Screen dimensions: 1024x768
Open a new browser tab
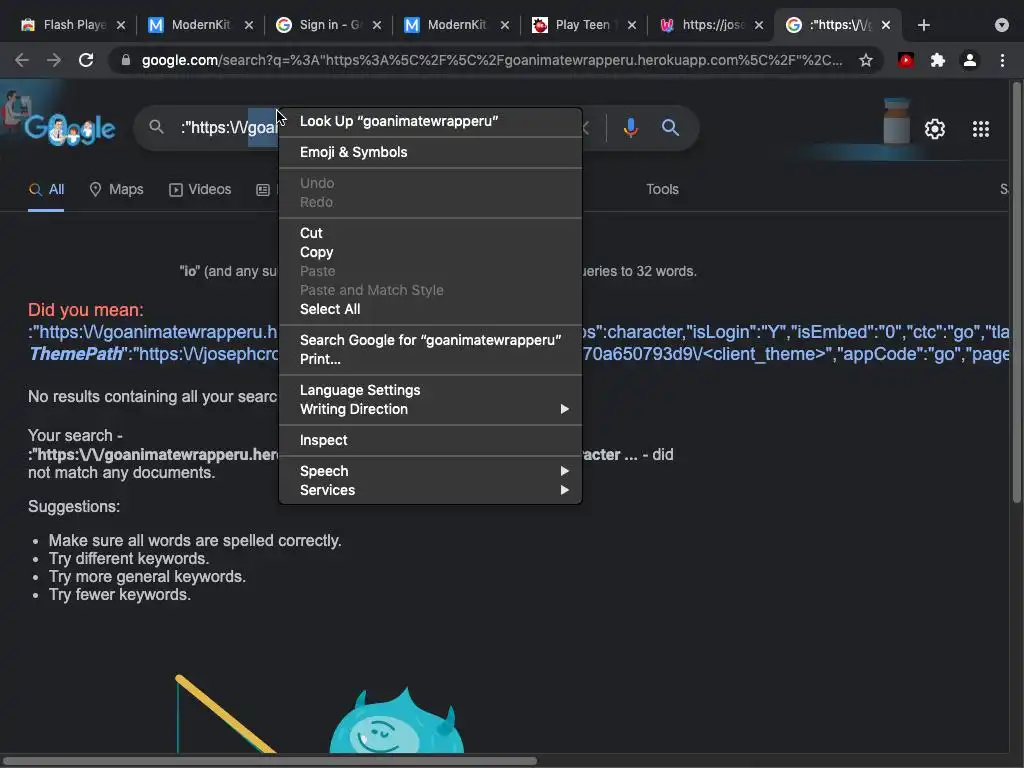click(x=923, y=25)
